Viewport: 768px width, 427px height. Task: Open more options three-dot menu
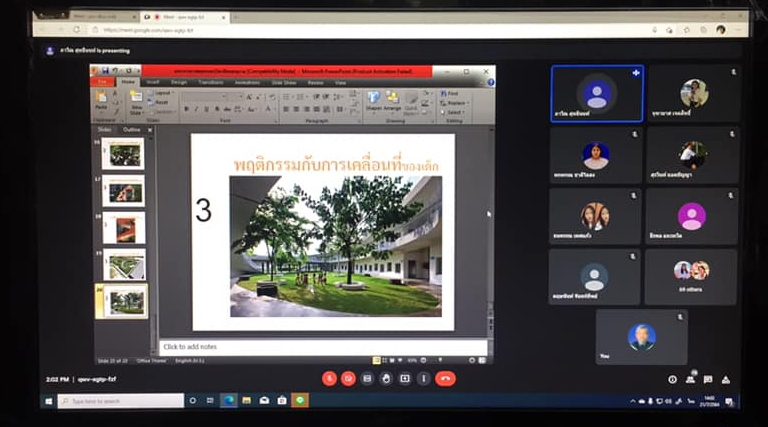click(x=423, y=379)
